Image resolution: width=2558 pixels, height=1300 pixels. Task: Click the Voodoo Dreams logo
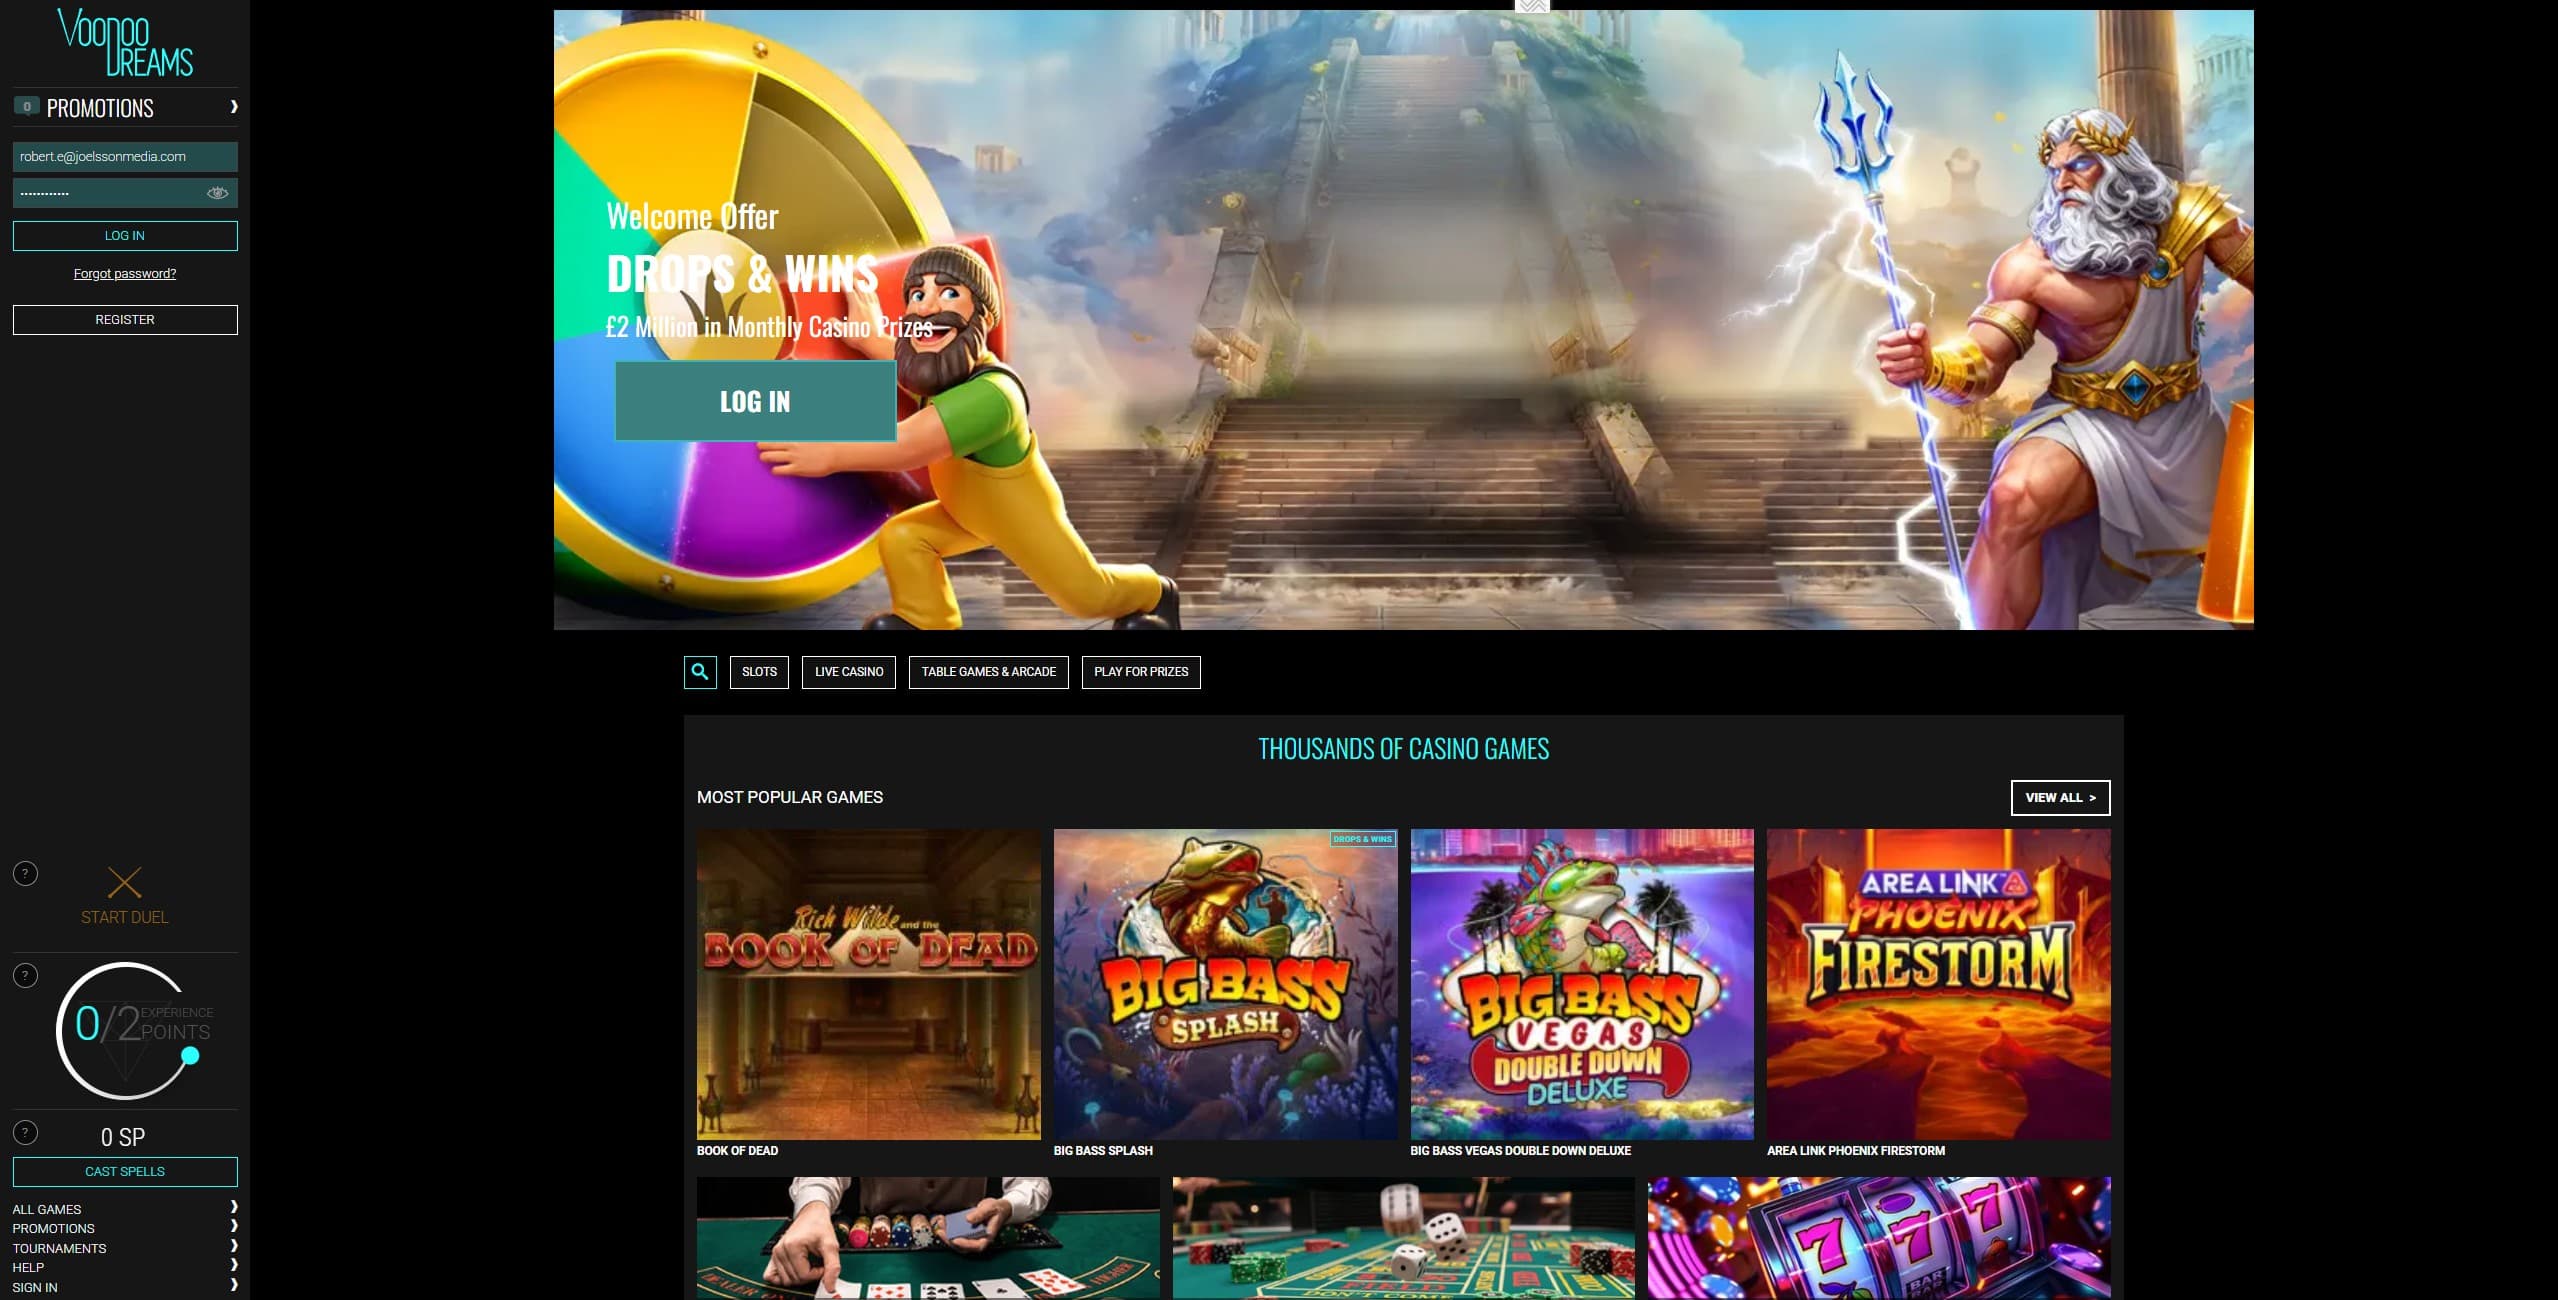pyautogui.click(x=125, y=43)
